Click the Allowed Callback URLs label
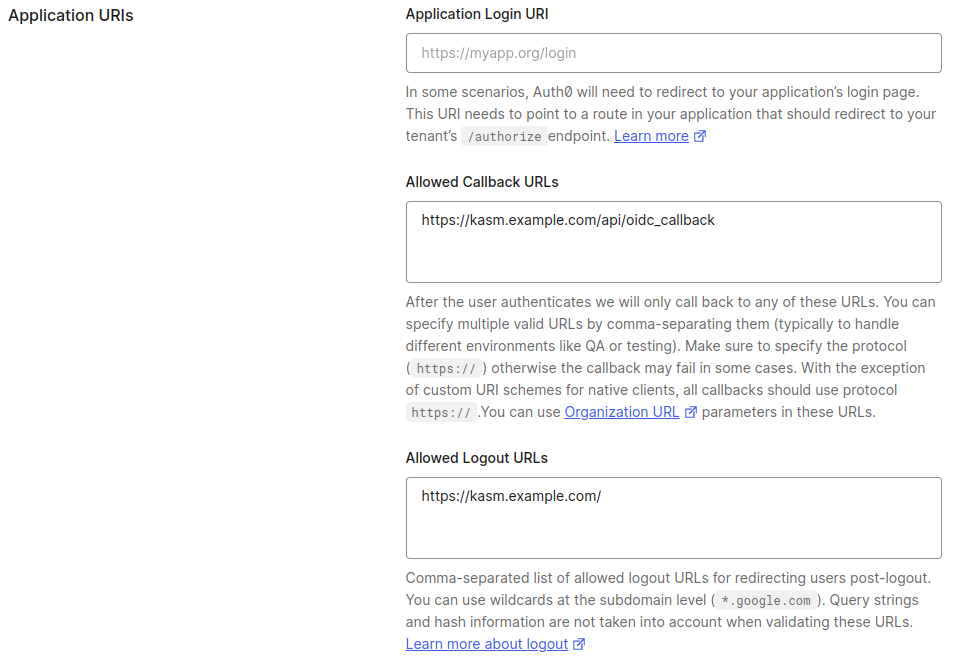 pyautogui.click(x=482, y=182)
